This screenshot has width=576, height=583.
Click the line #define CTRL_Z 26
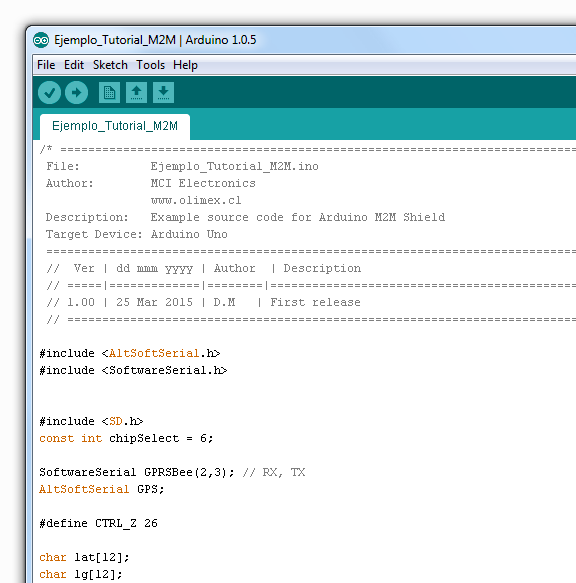click(x=99, y=524)
